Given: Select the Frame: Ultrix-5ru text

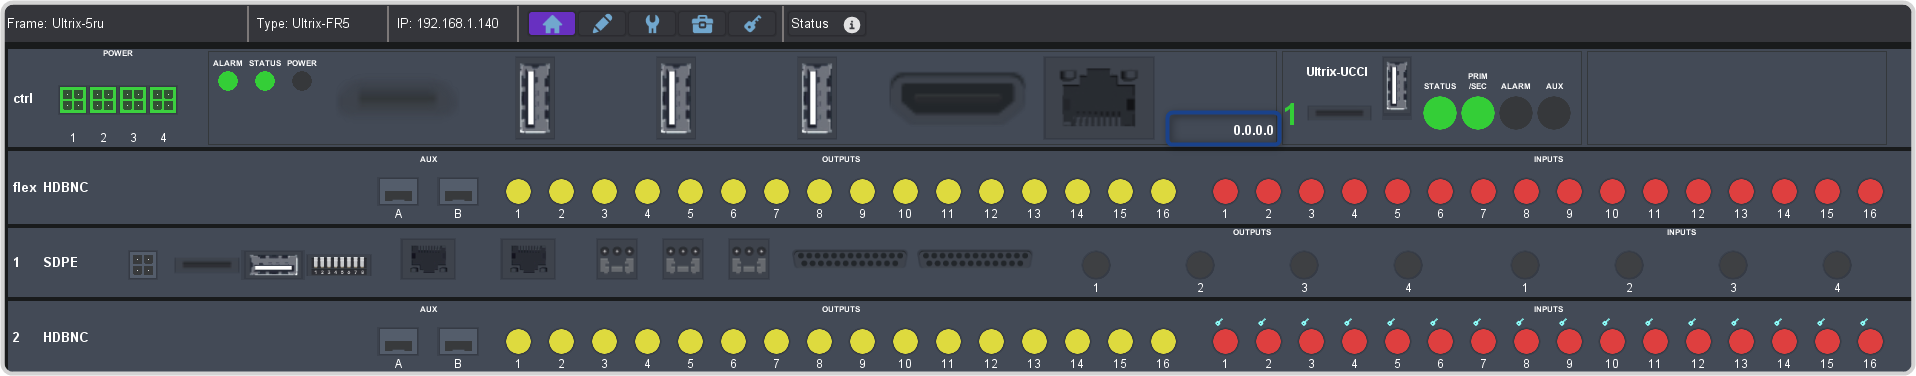Looking at the screenshot, I should (56, 23).
